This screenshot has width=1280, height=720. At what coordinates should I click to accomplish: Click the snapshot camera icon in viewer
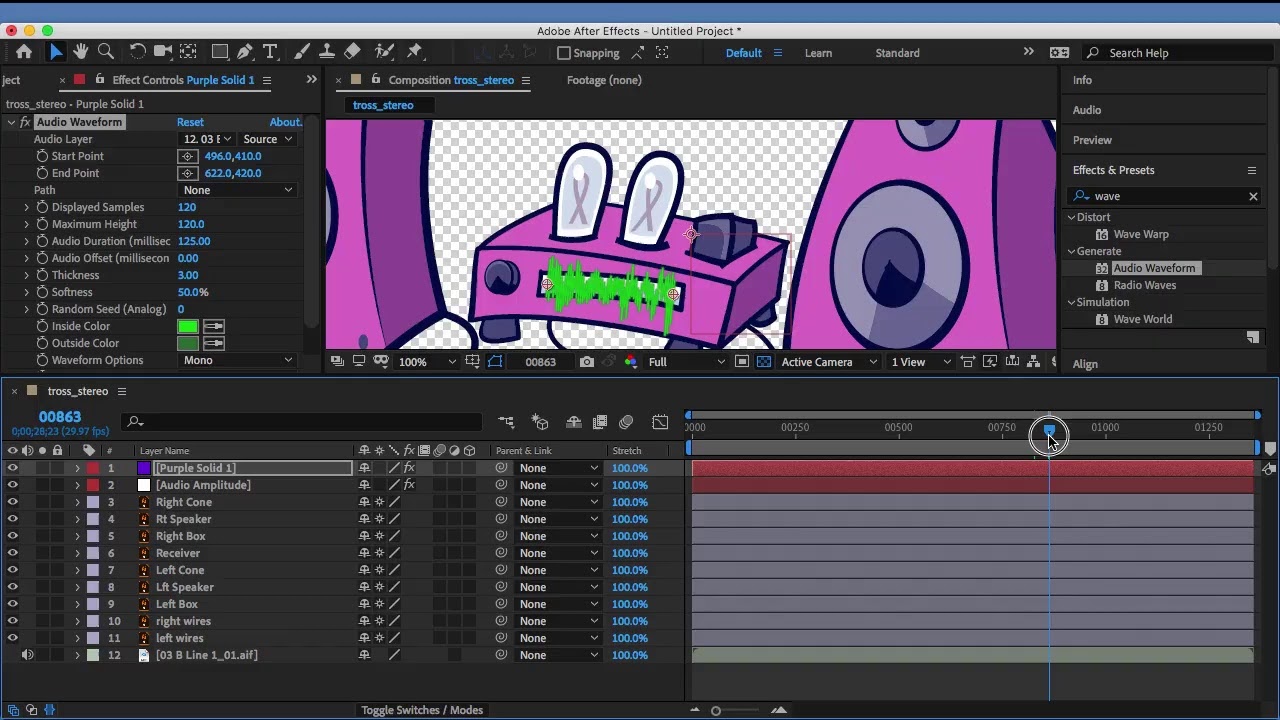(x=587, y=362)
